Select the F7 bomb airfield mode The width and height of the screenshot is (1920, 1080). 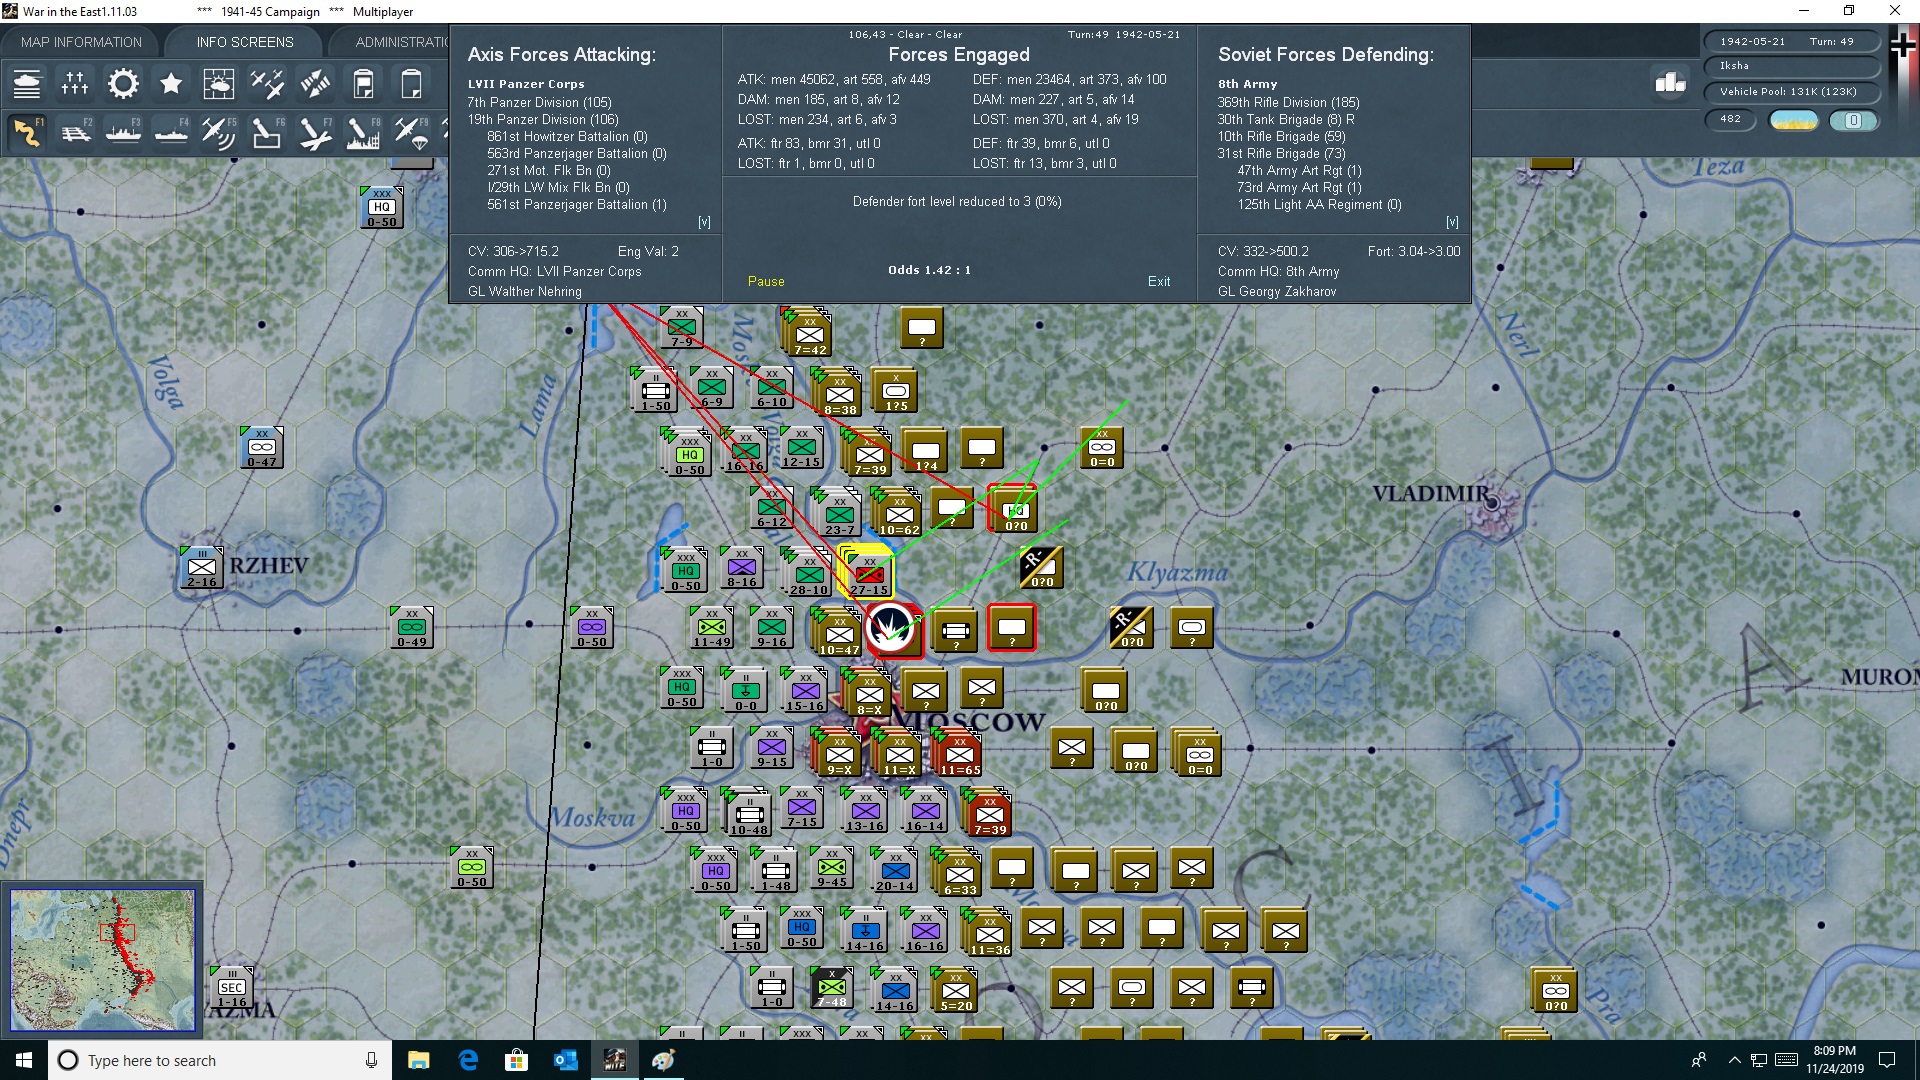315,132
